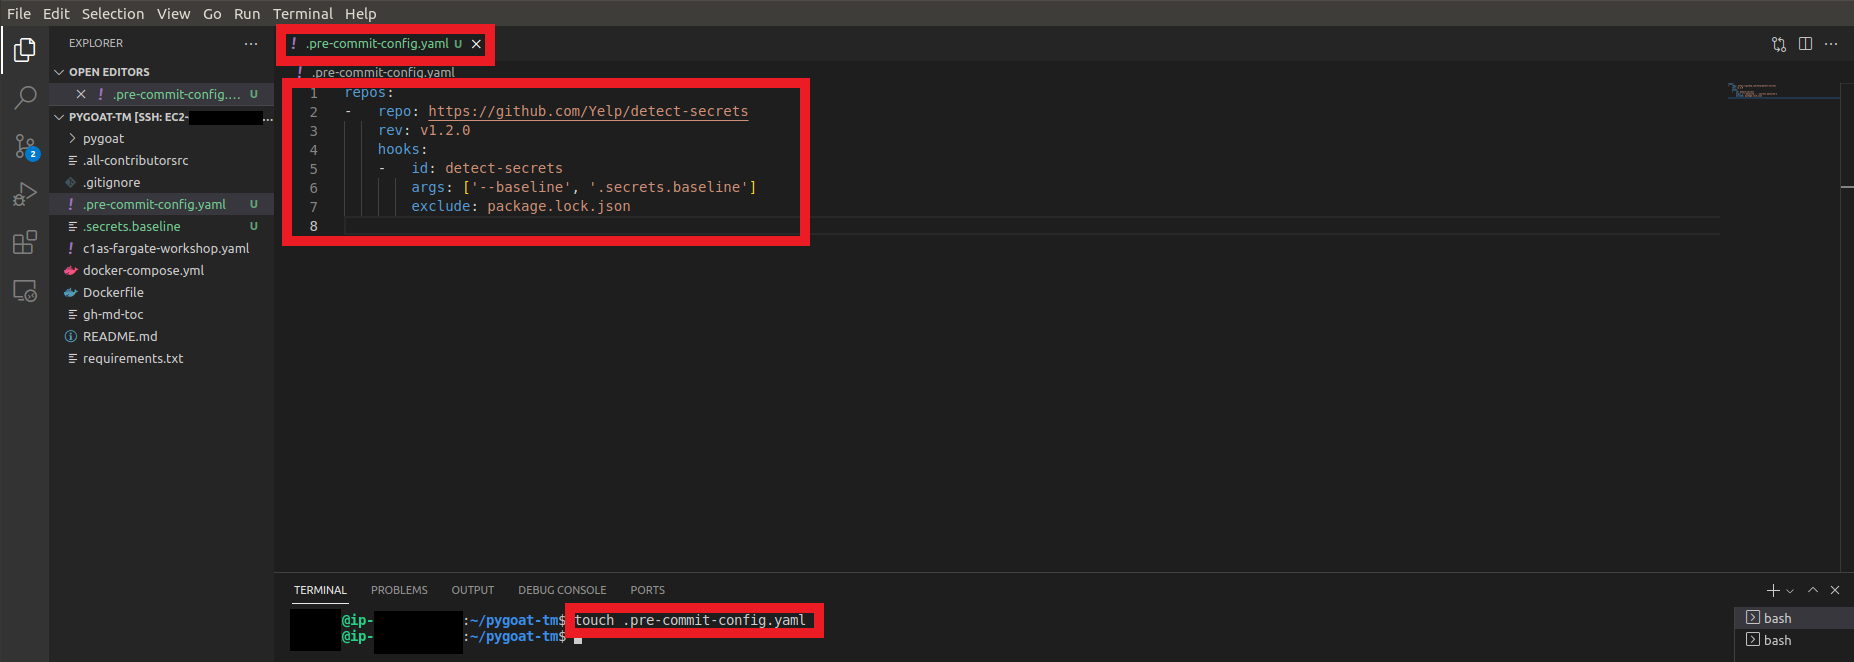Create a new terminal with plus icon
The height and width of the screenshot is (662, 1854).
(1773, 590)
